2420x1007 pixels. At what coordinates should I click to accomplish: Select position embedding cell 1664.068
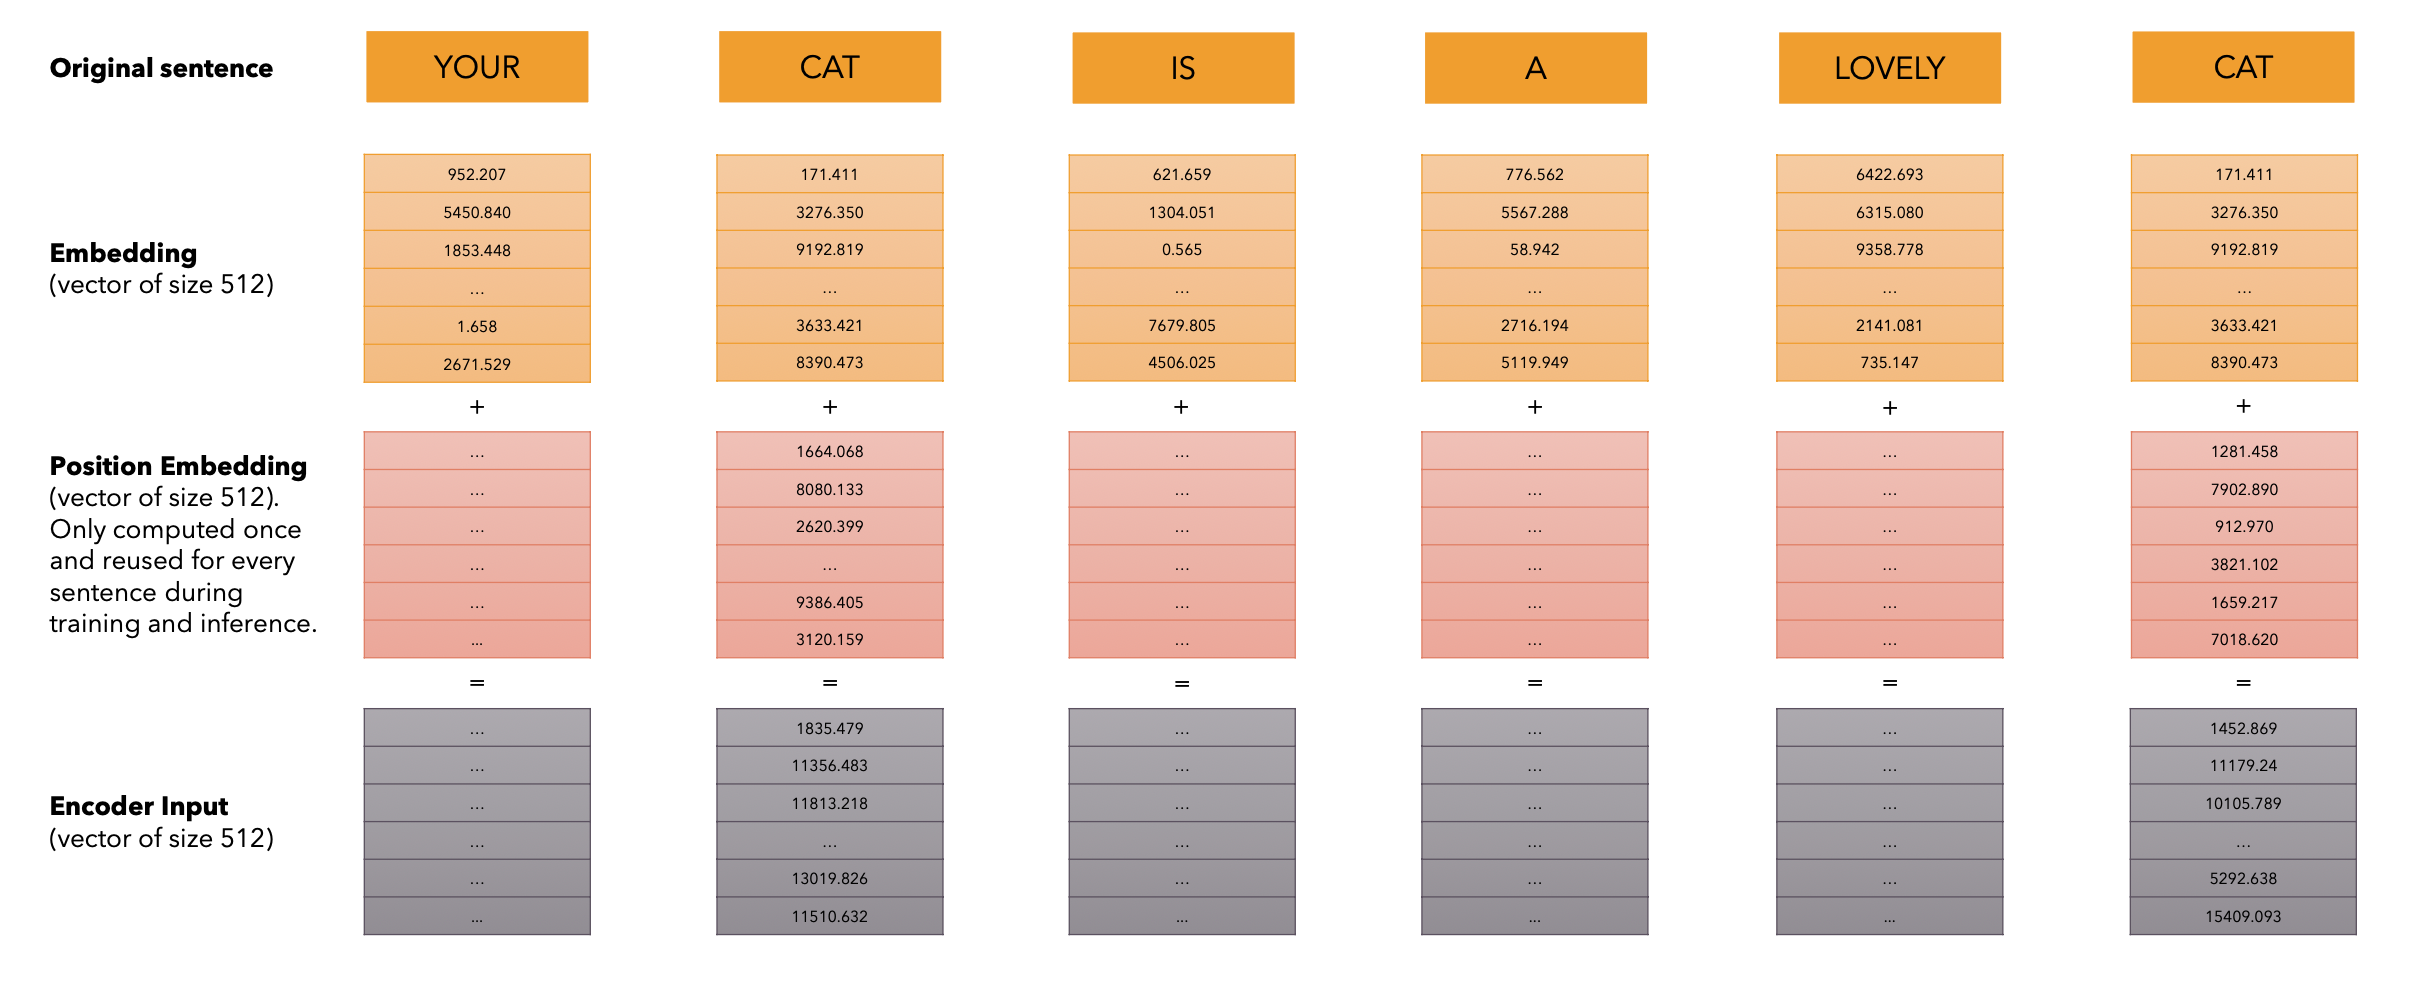click(830, 451)
